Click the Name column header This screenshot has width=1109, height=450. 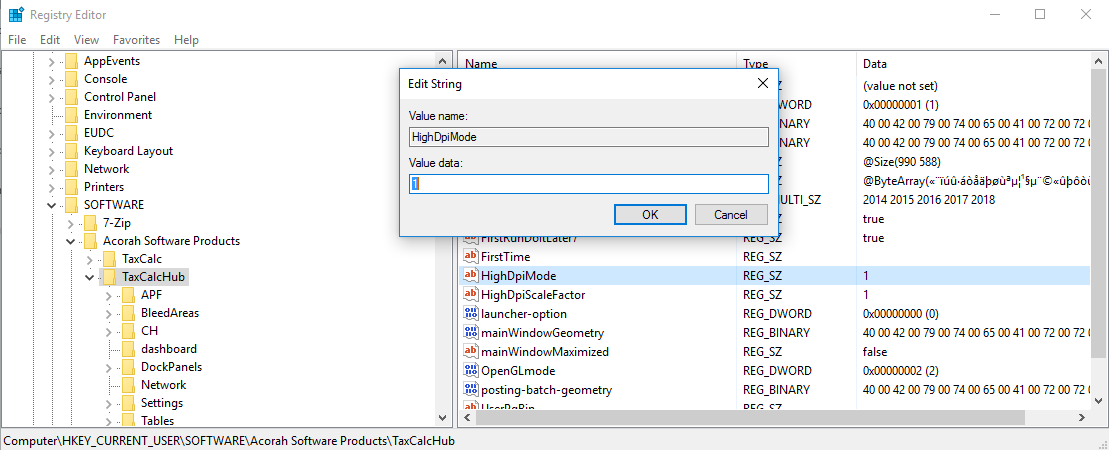tap(481, 64)
